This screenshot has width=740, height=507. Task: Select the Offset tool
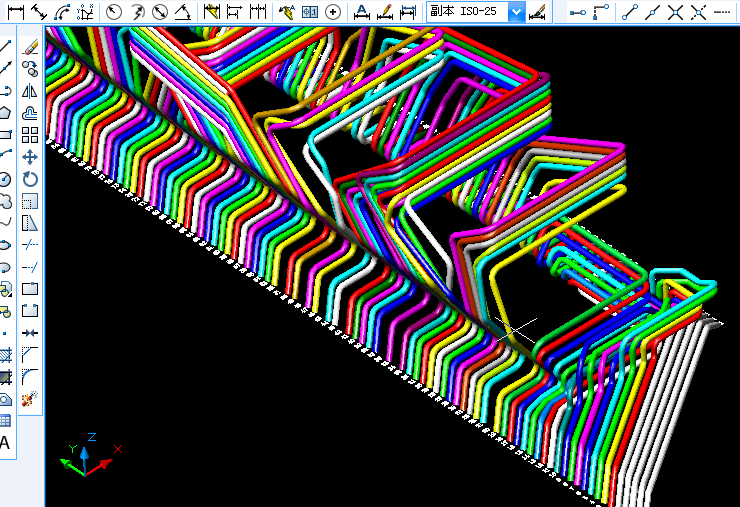click(30, 113)
